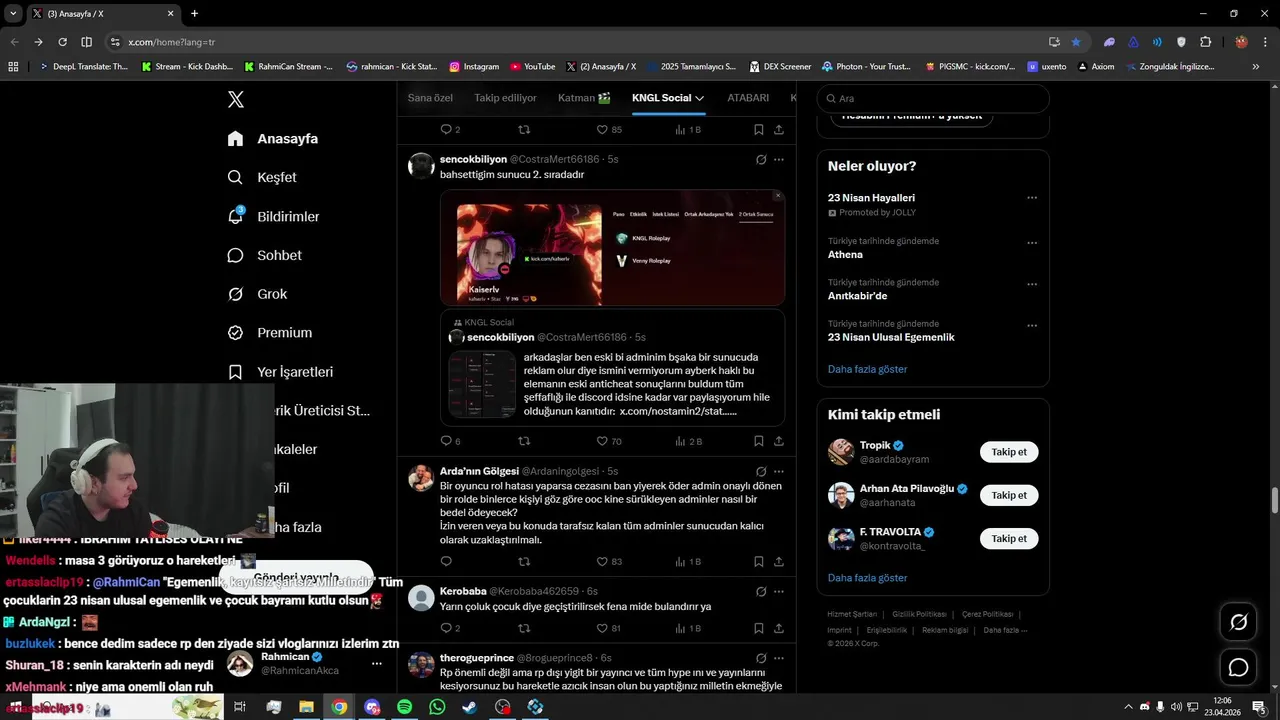Open Steam from the taskbar
The image size is (1280, 720).
pyautogui.click(x=469, y=707)
